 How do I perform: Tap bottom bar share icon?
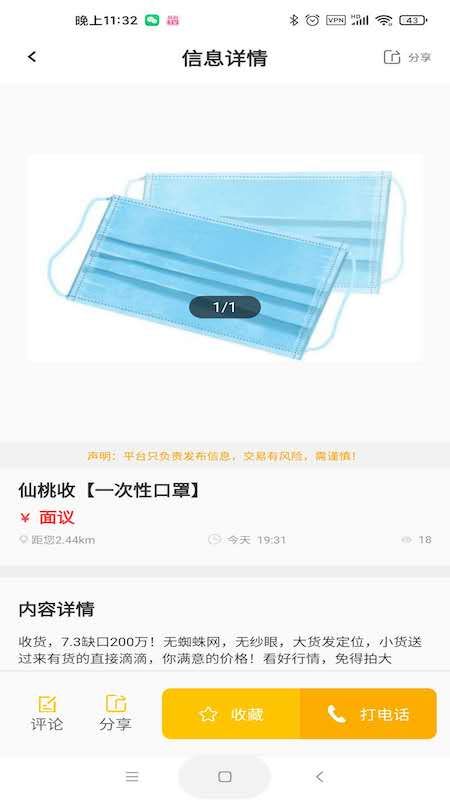point(116,704)
